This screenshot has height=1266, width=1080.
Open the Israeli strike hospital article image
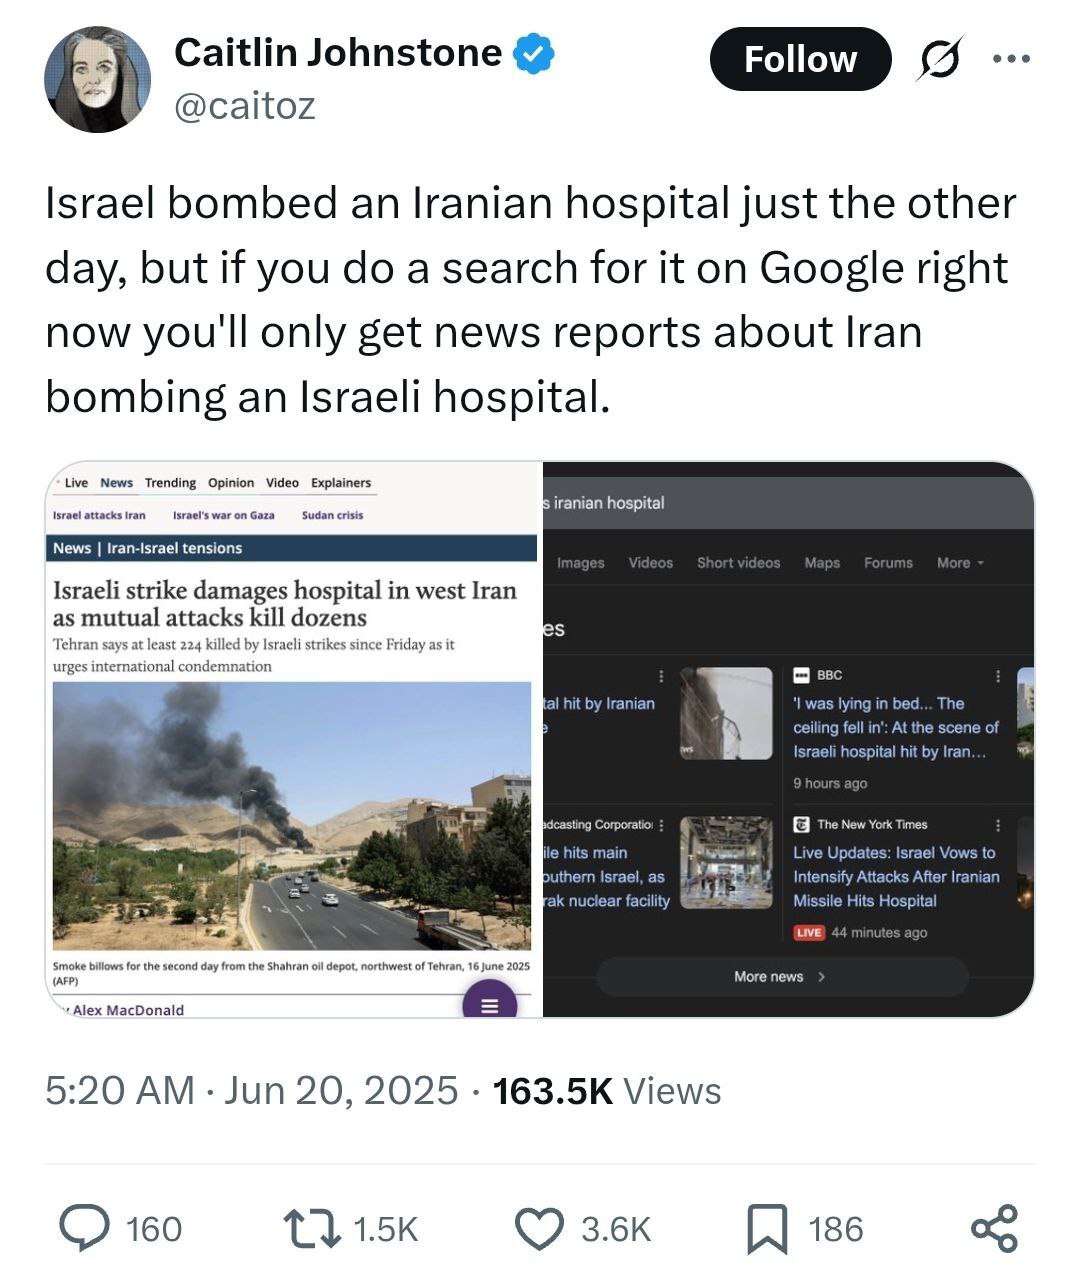pyautogui.click(x=291, y=816)
